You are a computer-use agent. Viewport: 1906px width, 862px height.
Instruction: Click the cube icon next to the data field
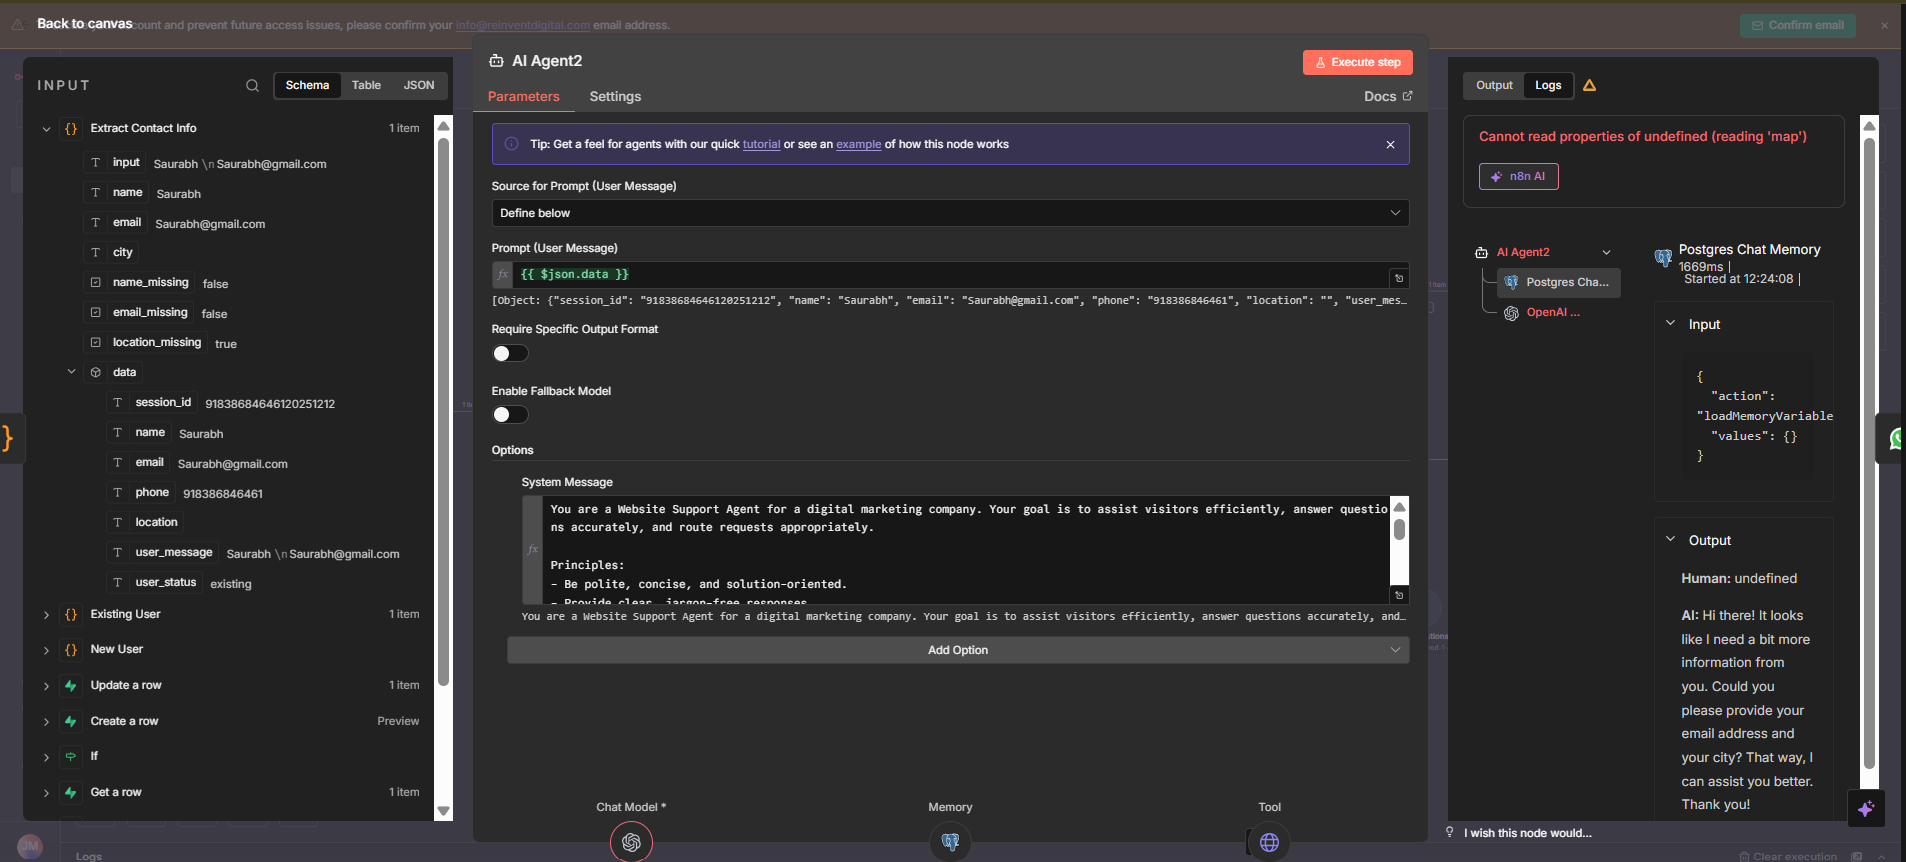(x=96, y=373)
